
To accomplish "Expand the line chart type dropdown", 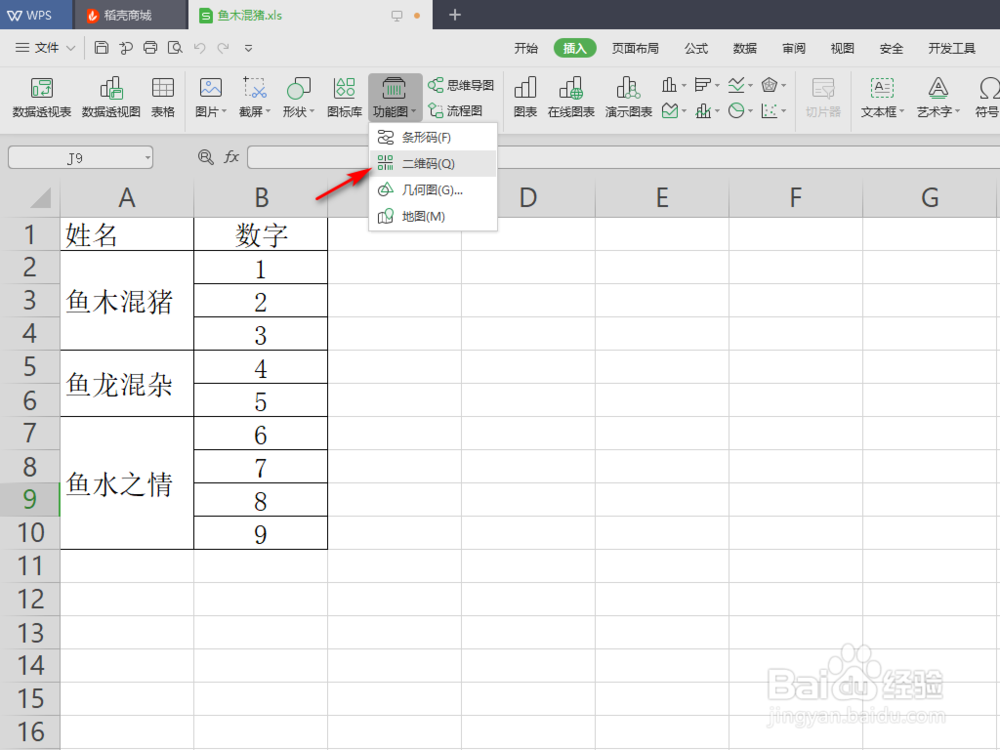I will coord(751,85).
